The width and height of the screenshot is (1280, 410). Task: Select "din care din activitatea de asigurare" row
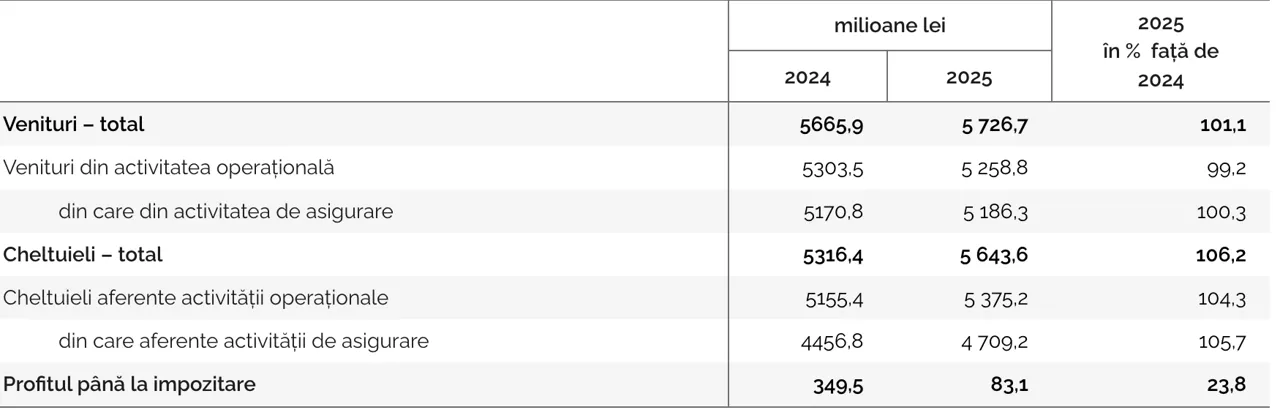tap(226, 211)
